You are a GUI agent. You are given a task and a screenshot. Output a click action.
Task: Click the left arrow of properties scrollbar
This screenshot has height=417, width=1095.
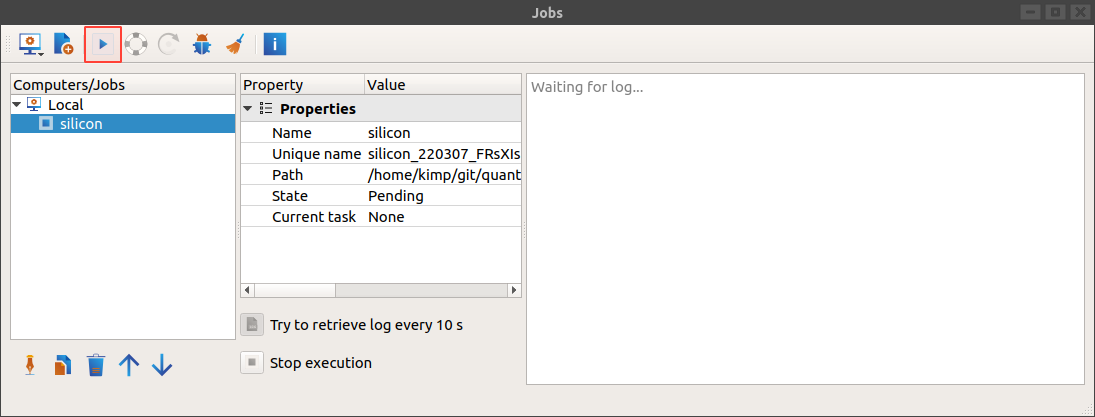[x=247, y=290]
